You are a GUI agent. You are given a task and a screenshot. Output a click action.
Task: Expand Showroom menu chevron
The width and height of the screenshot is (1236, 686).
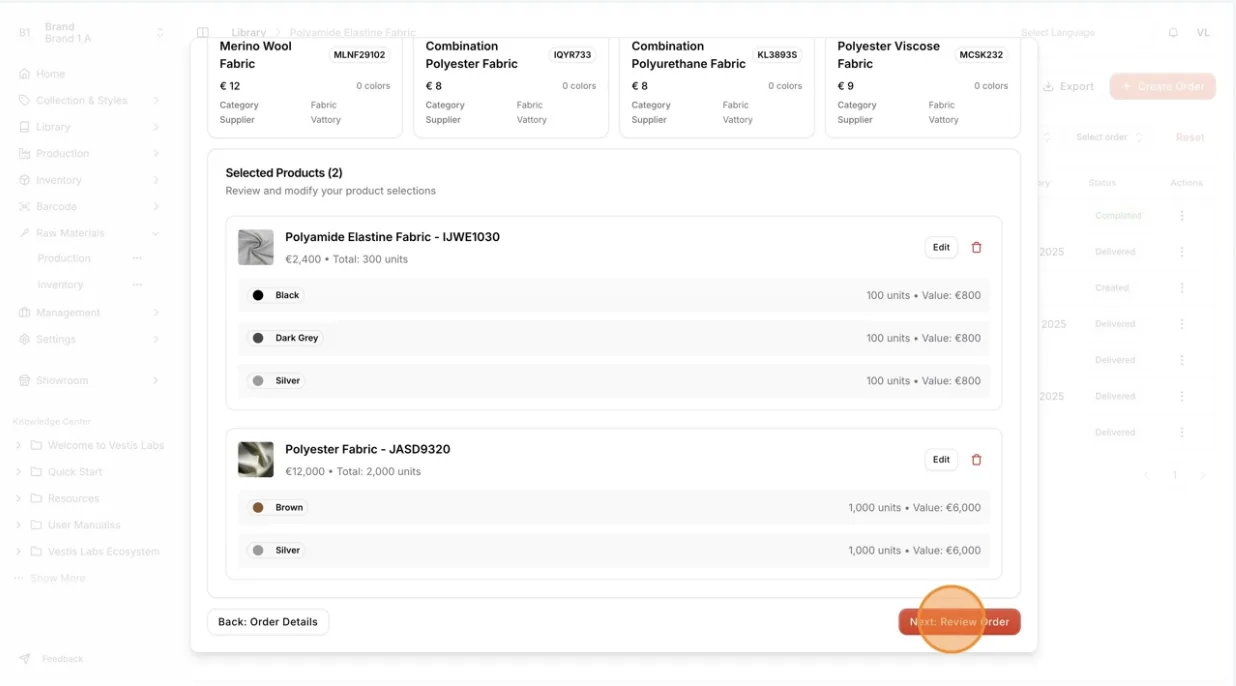(x=156, y=380)
